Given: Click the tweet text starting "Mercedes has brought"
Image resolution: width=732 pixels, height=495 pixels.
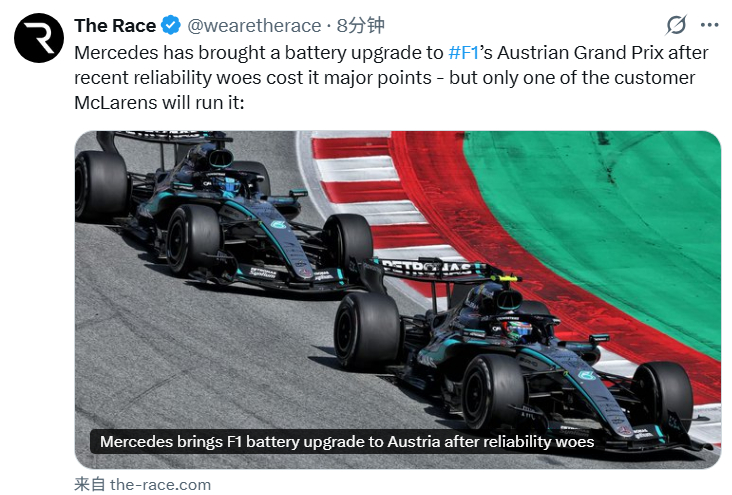Looking at the screenshot, I should pos(391,78).
